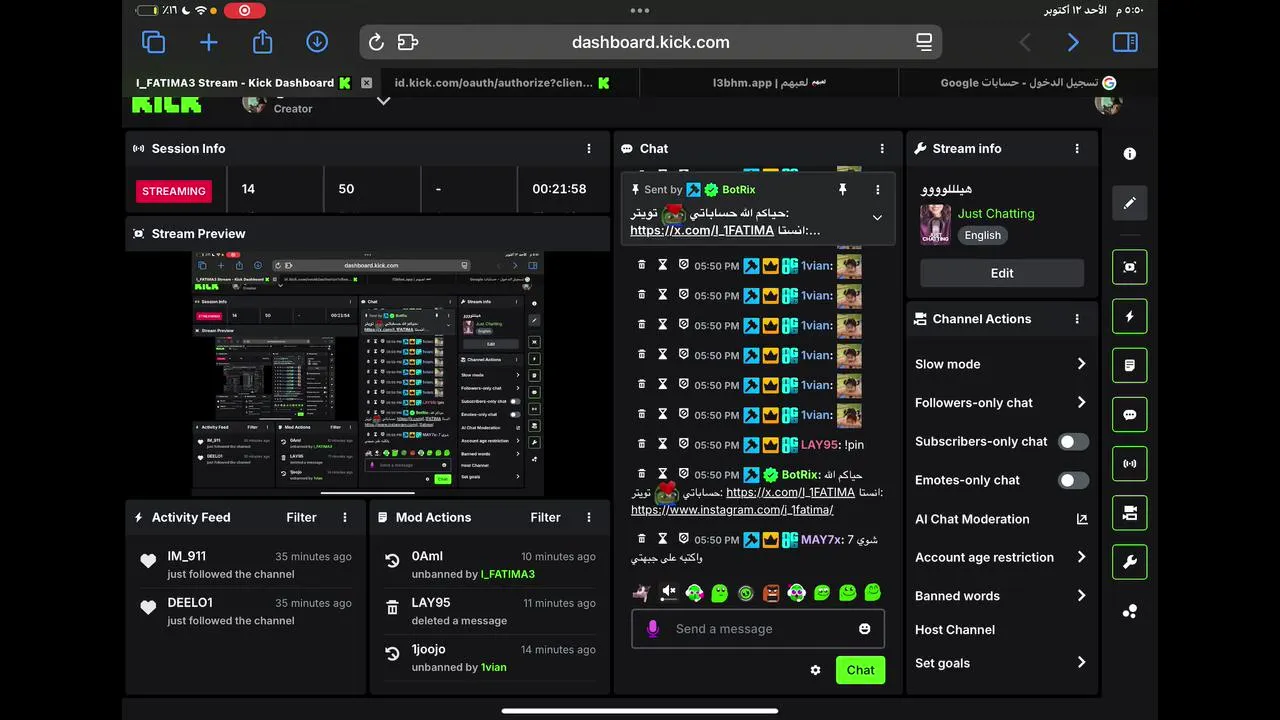Screen dimensions: 1280x720
Task: Timeout LAY95 using the hourglass icon
Action: pos(662,444)
